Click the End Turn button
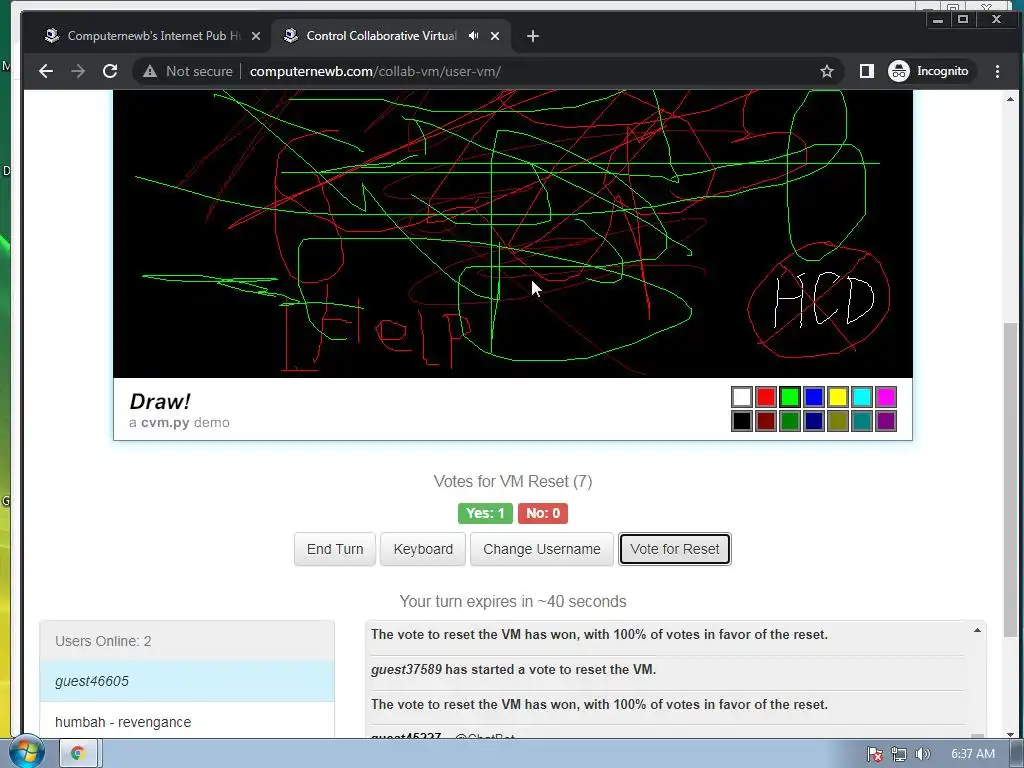Image resolution: width=1024 pixels, height=768 pixels. pos(335,549)
